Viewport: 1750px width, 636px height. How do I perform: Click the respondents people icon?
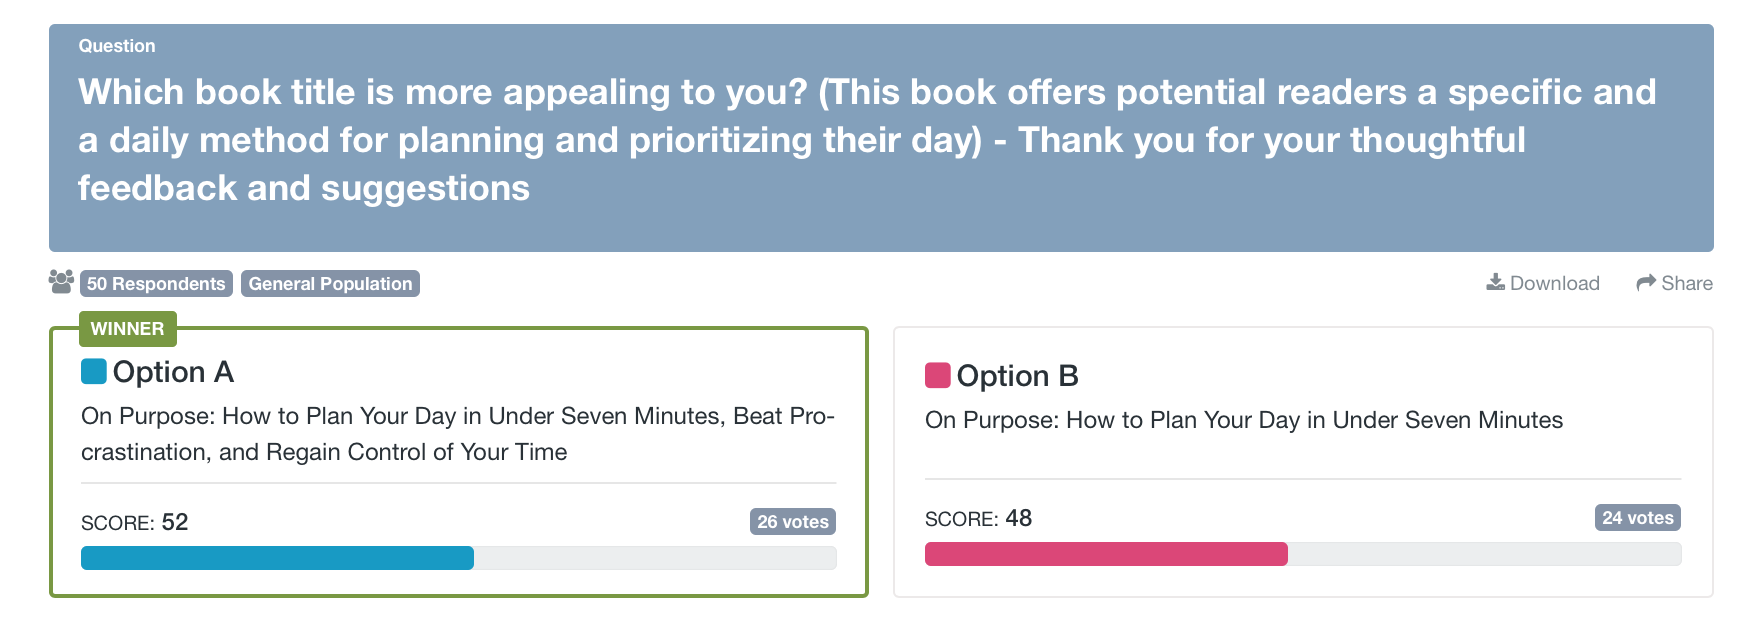pyautogui.click(x=62, y=282)
